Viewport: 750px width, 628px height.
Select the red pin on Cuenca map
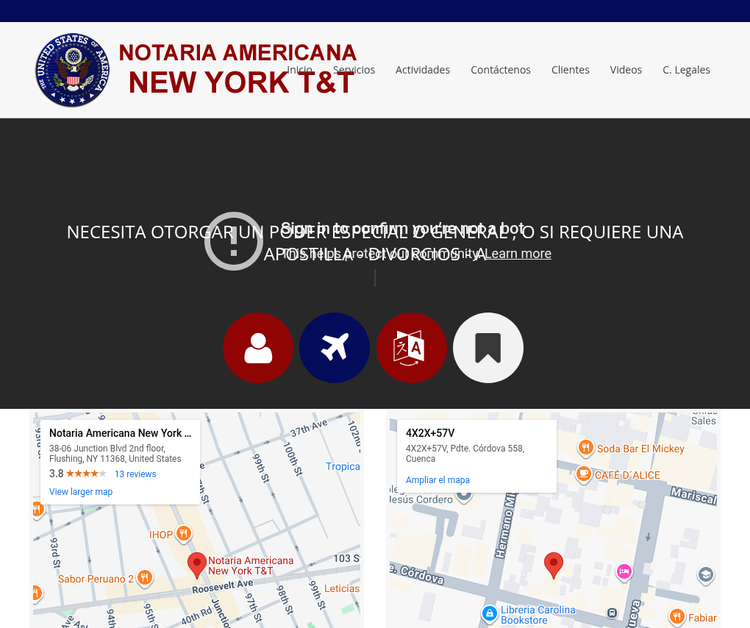coord(553,565)
